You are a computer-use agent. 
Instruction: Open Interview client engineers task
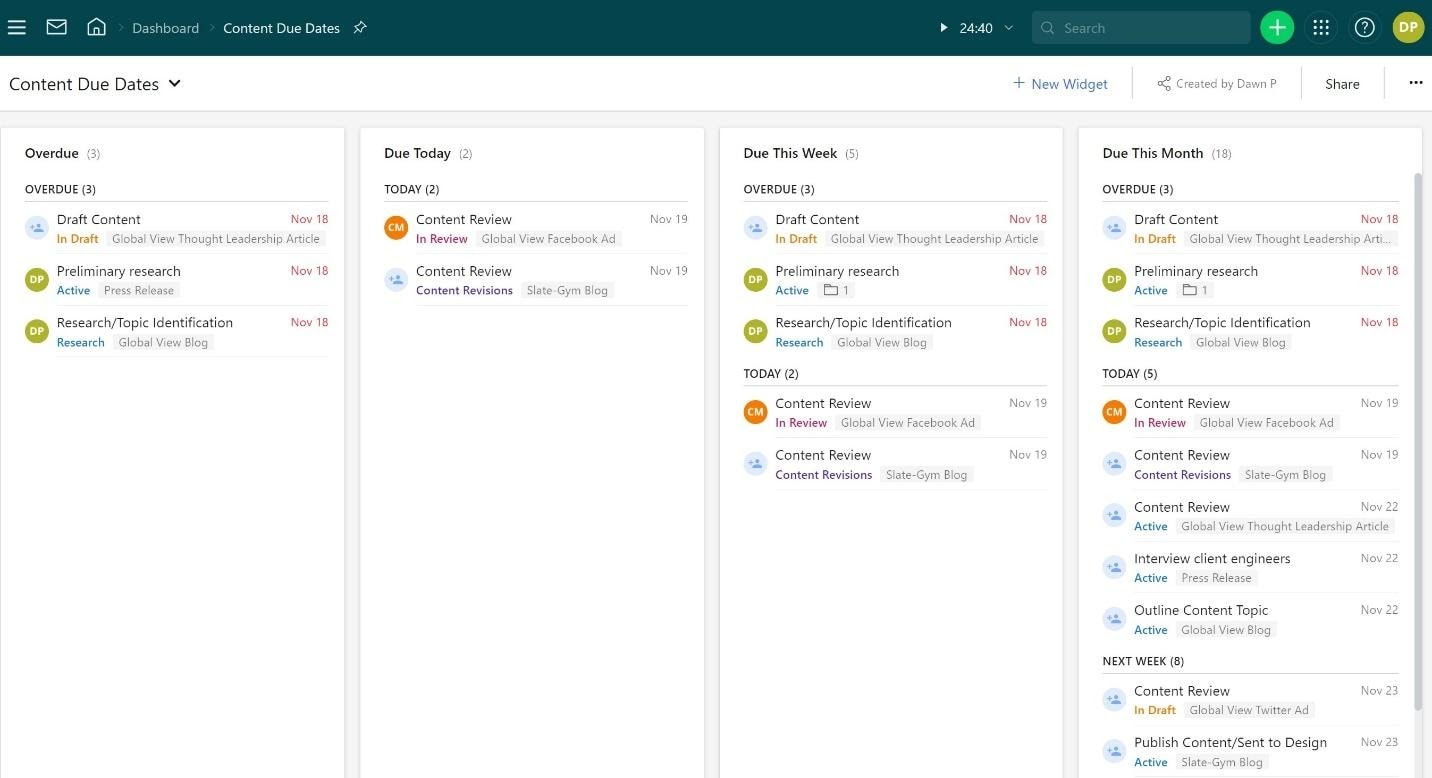pyautogui.click(x=1212, y=558)
